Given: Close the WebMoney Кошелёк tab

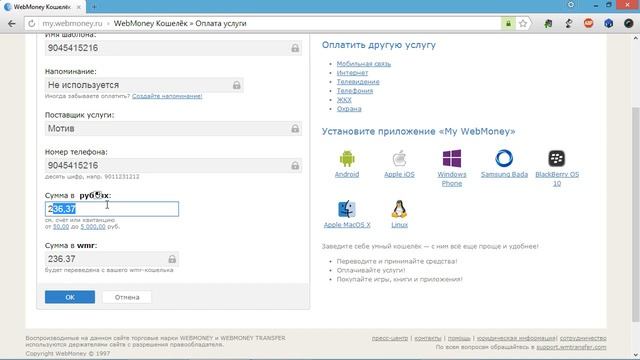Looking at the screenshot, I should pos(79,7).
